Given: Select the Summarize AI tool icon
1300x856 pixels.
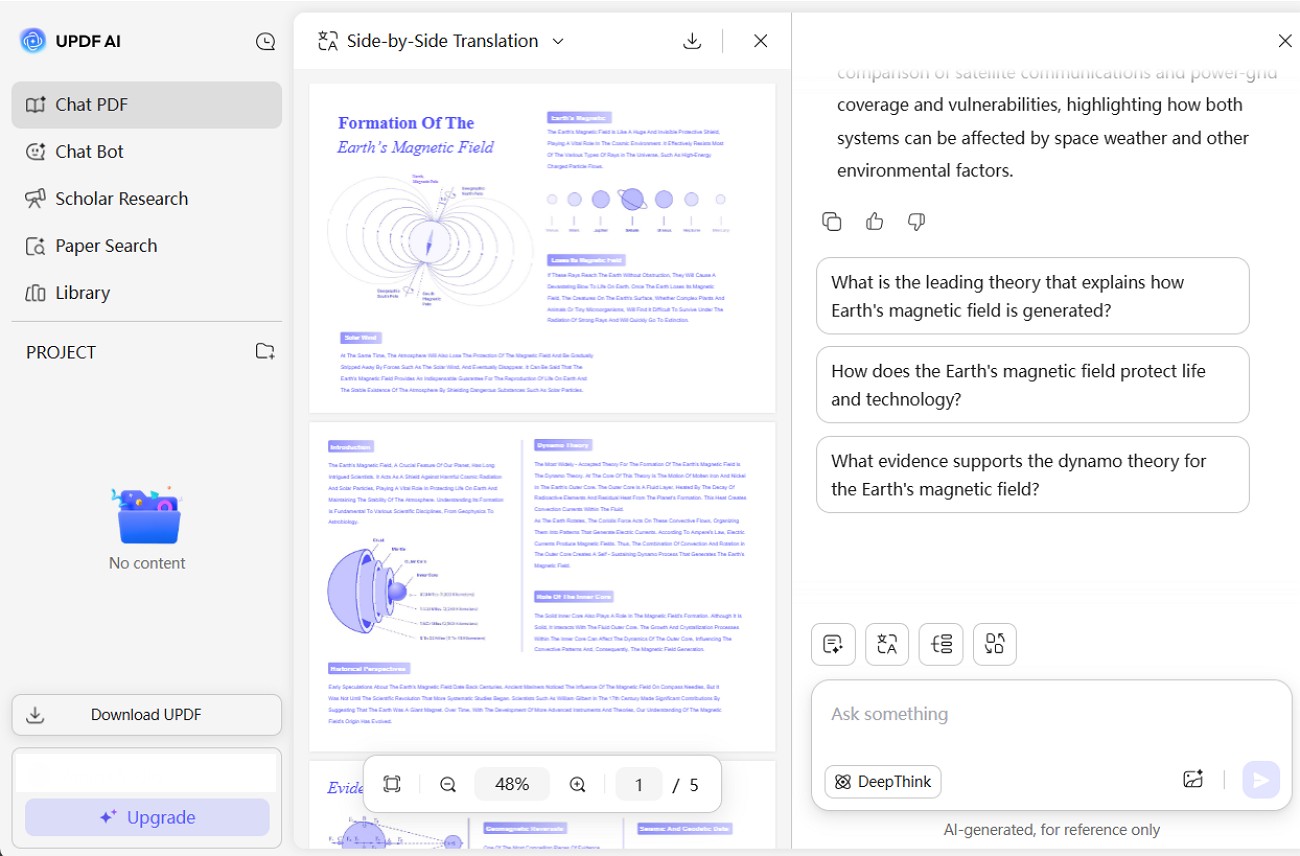Looking at the screenshot, I should [833, 644].
